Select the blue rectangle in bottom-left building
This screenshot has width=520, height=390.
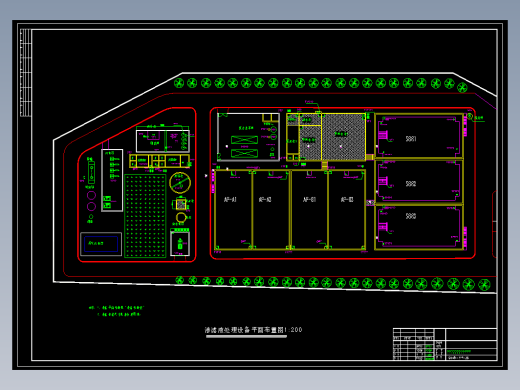(101, 244)
